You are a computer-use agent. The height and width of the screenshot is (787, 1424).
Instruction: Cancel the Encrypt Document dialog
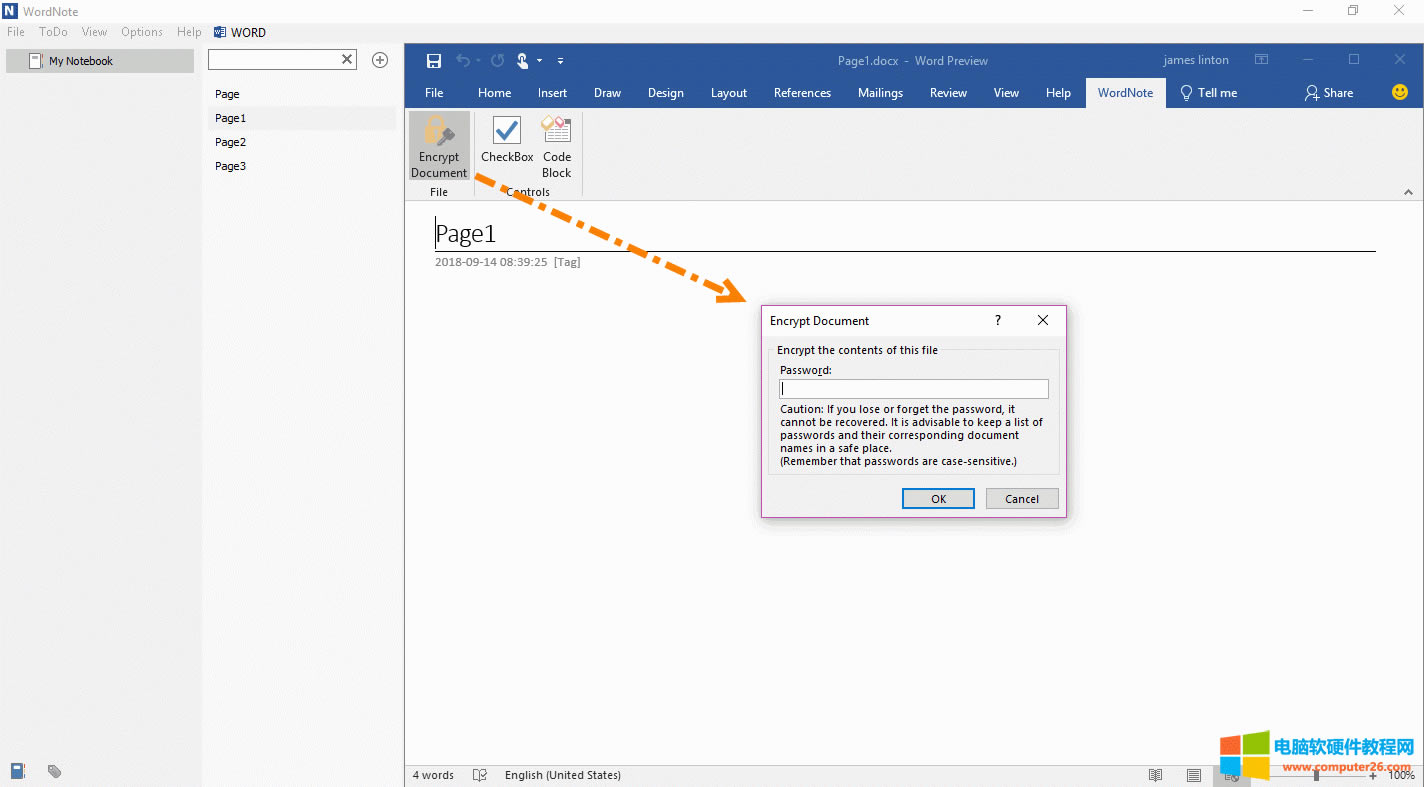[1022, 499]
